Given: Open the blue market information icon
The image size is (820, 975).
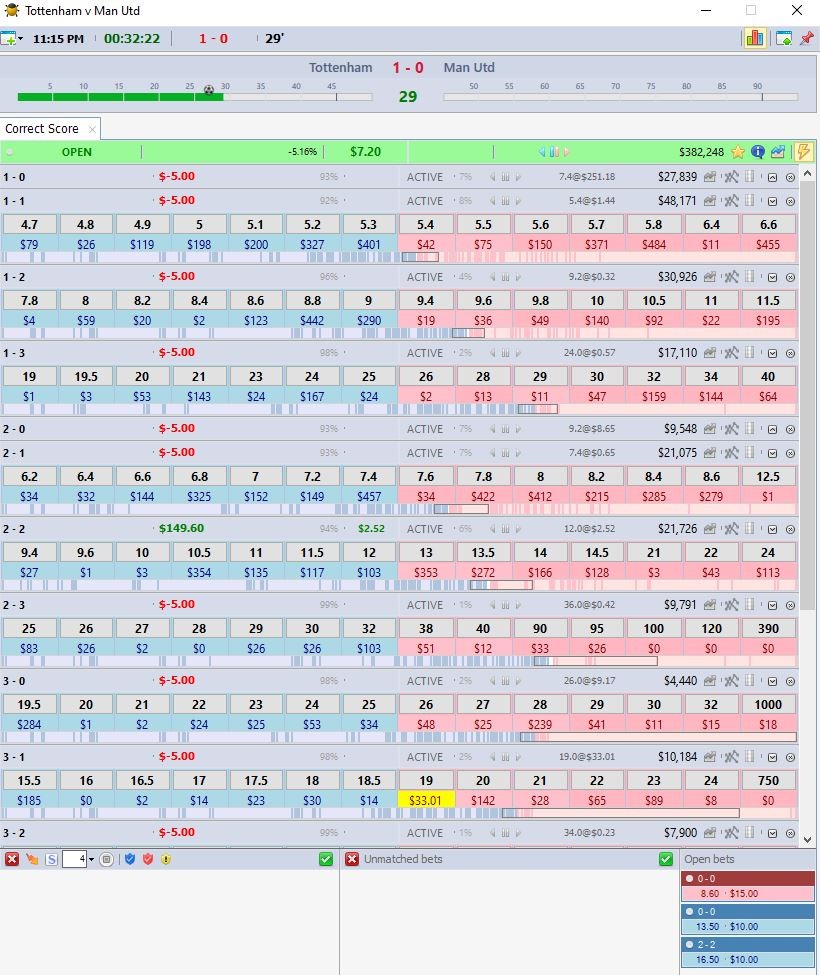Looking at the screenshot, I should [x=757, y=152].
